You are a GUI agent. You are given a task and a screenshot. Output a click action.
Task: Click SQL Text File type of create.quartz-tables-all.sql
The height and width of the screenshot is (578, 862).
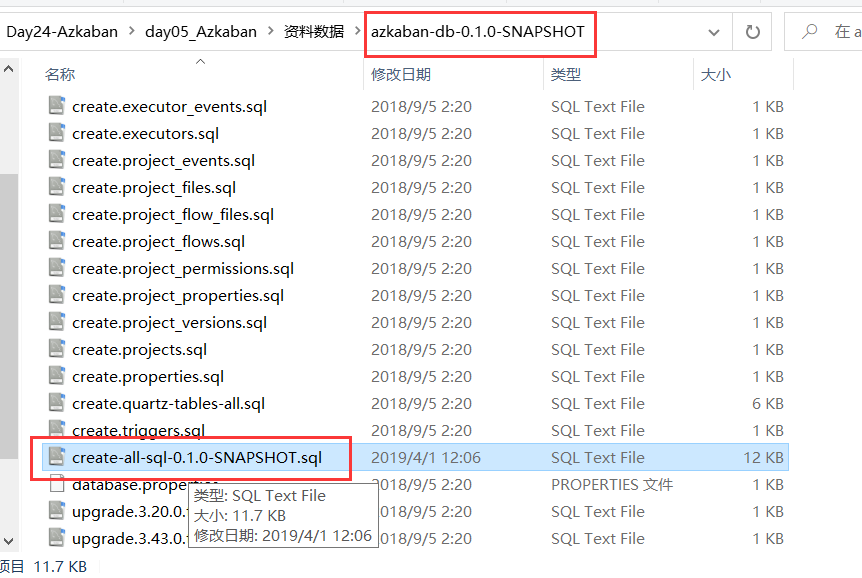click(598, 404)
